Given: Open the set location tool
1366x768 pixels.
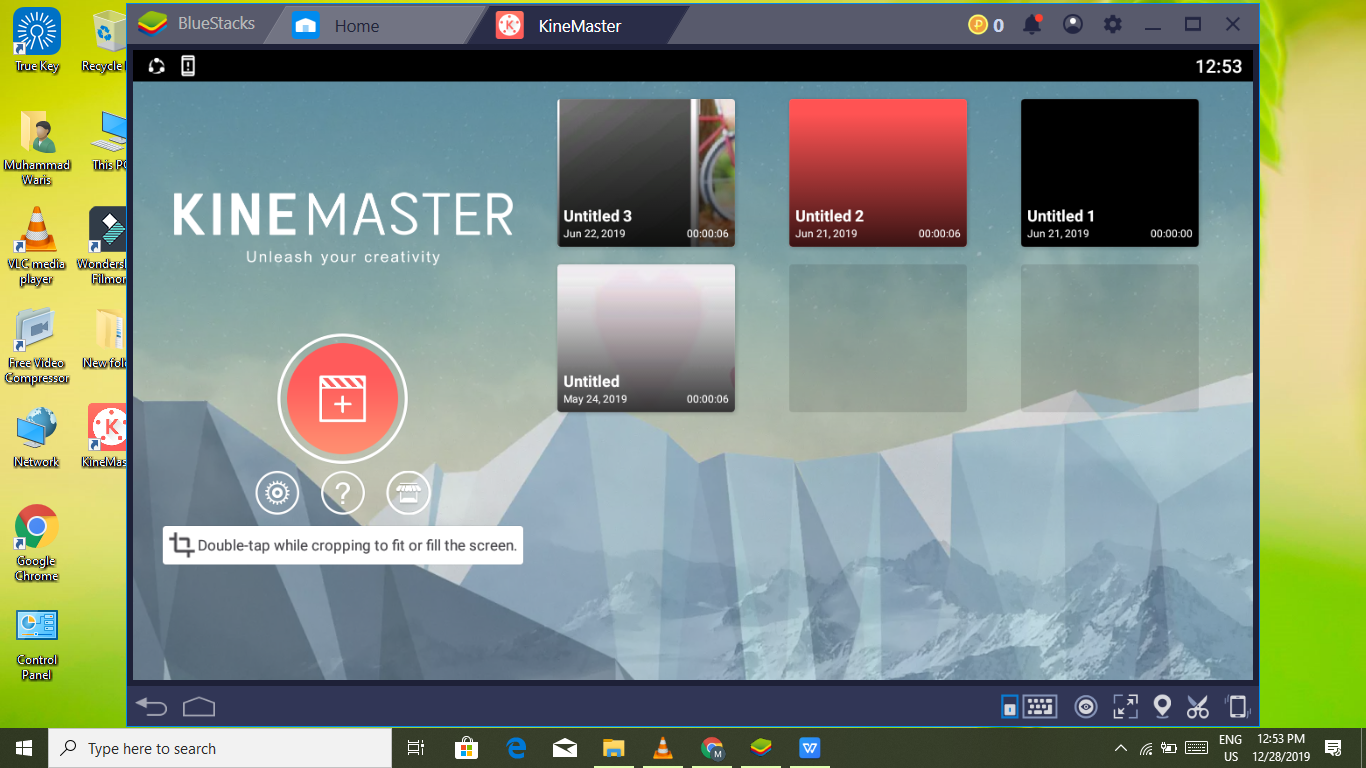Looking at the screenshot, I should [1162, 707].
